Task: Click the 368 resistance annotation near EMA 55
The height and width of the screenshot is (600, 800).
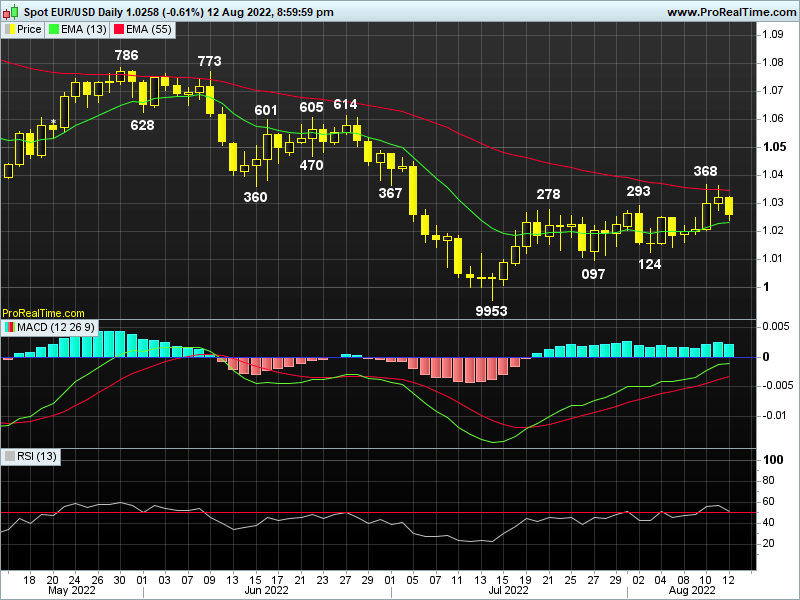Action: pos(705,172)
